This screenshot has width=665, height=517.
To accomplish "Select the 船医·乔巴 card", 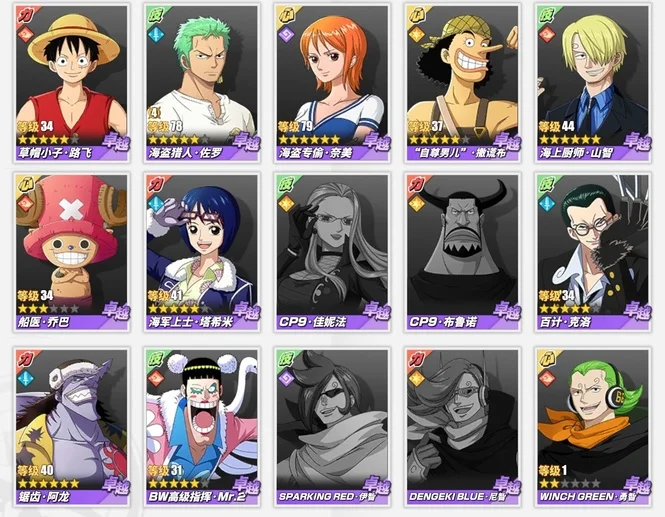I will 72,252.
